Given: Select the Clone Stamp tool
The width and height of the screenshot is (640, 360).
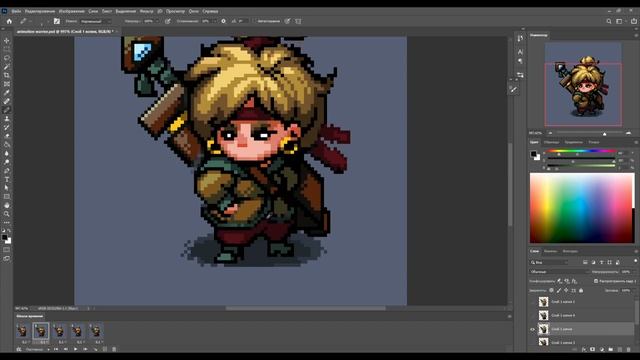Looking at the screenshot, I should tap(7, 119).
